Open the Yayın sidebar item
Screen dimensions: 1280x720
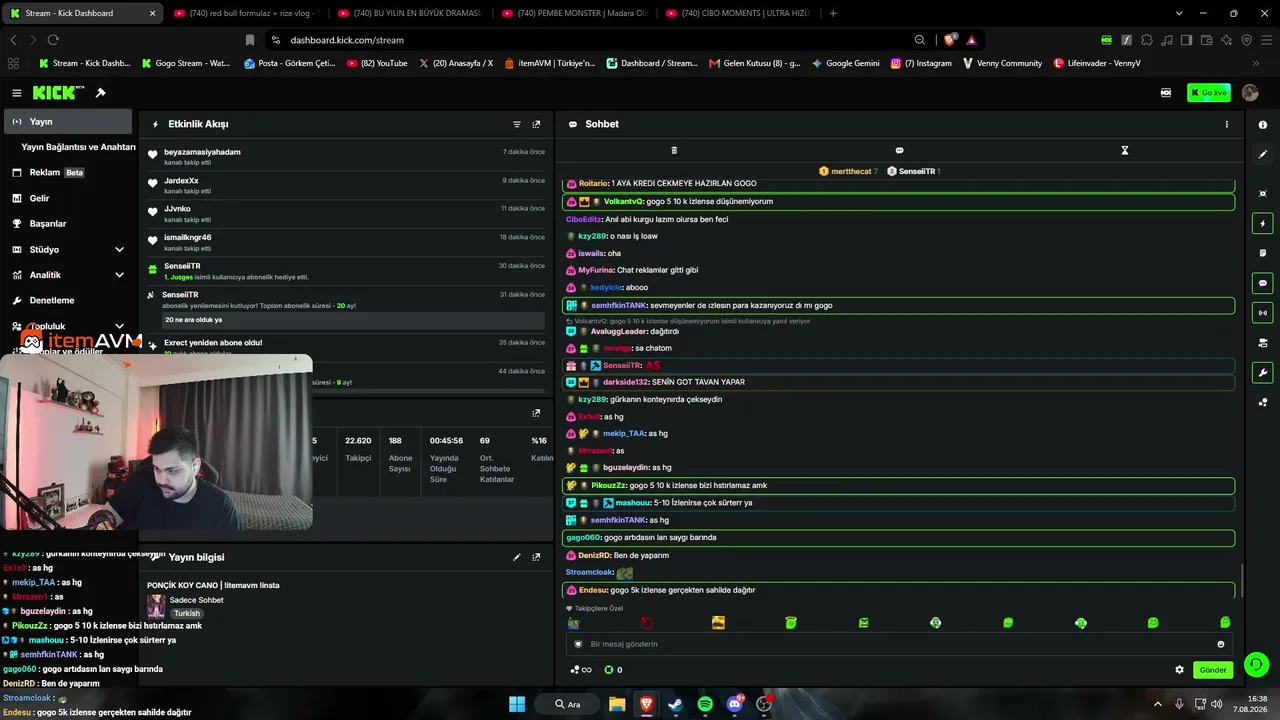coord(66,121)
